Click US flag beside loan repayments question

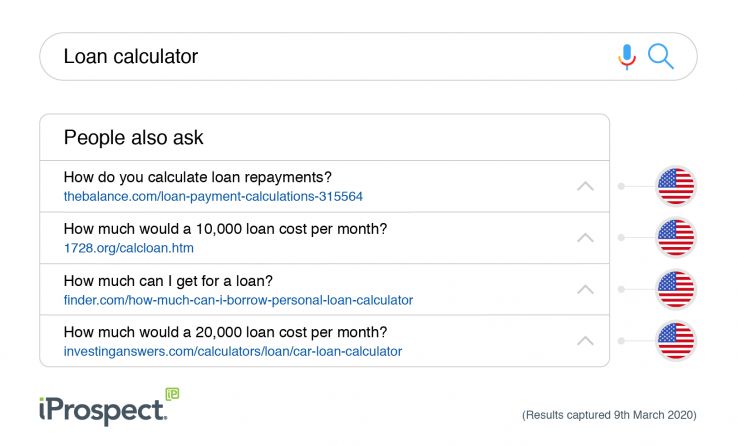[x=675, y=186]
